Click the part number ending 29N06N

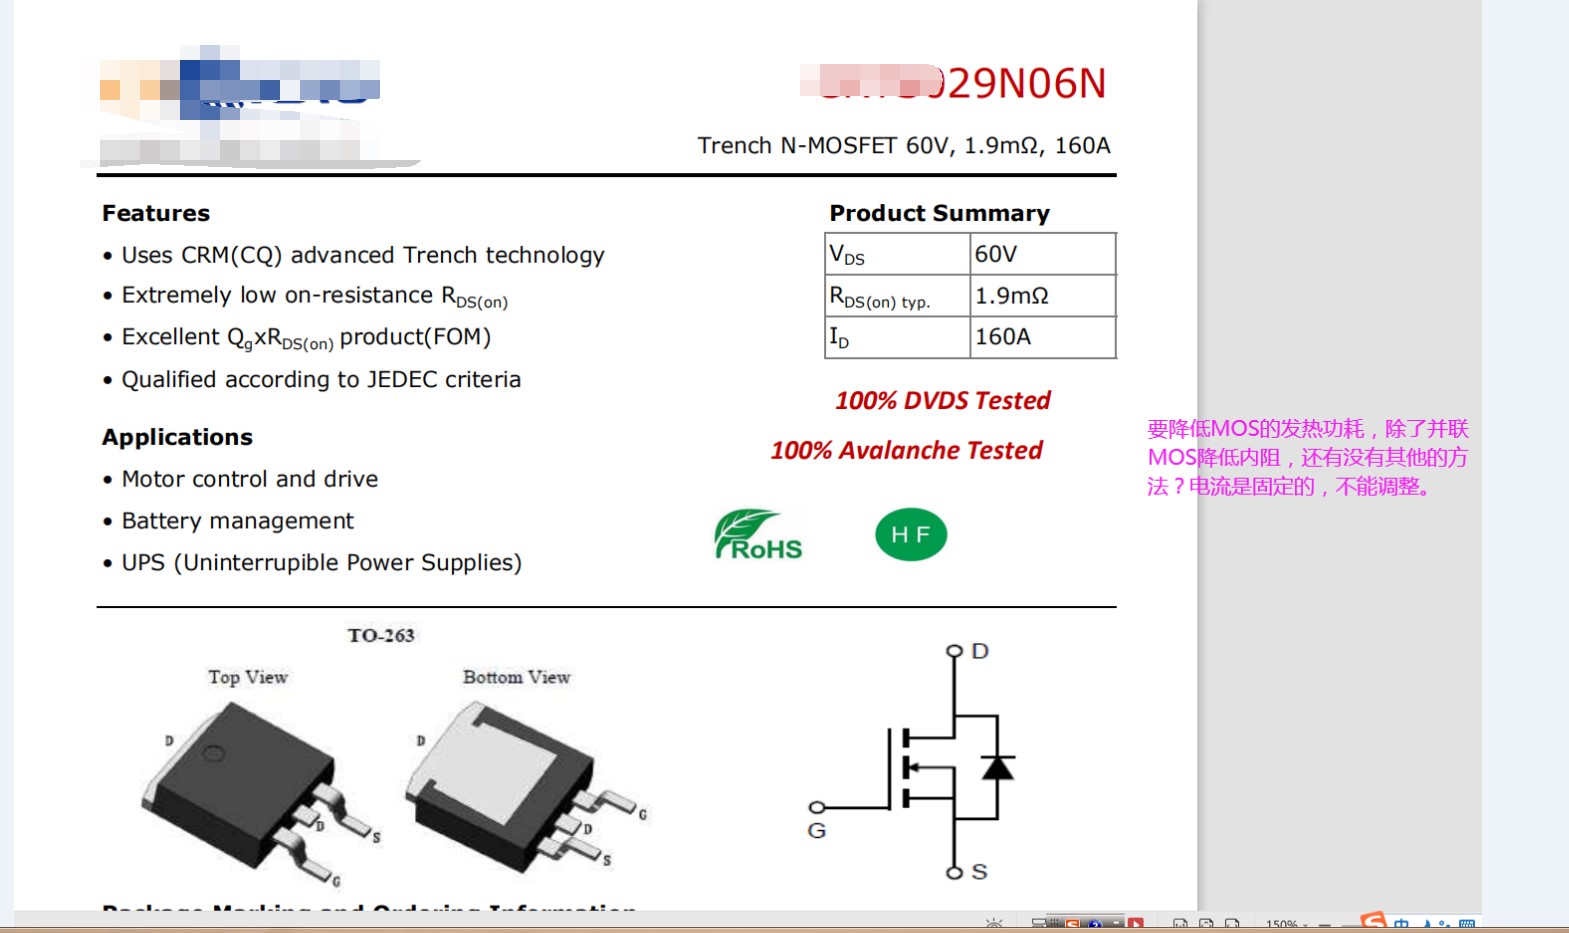click(x=953, y=83)
